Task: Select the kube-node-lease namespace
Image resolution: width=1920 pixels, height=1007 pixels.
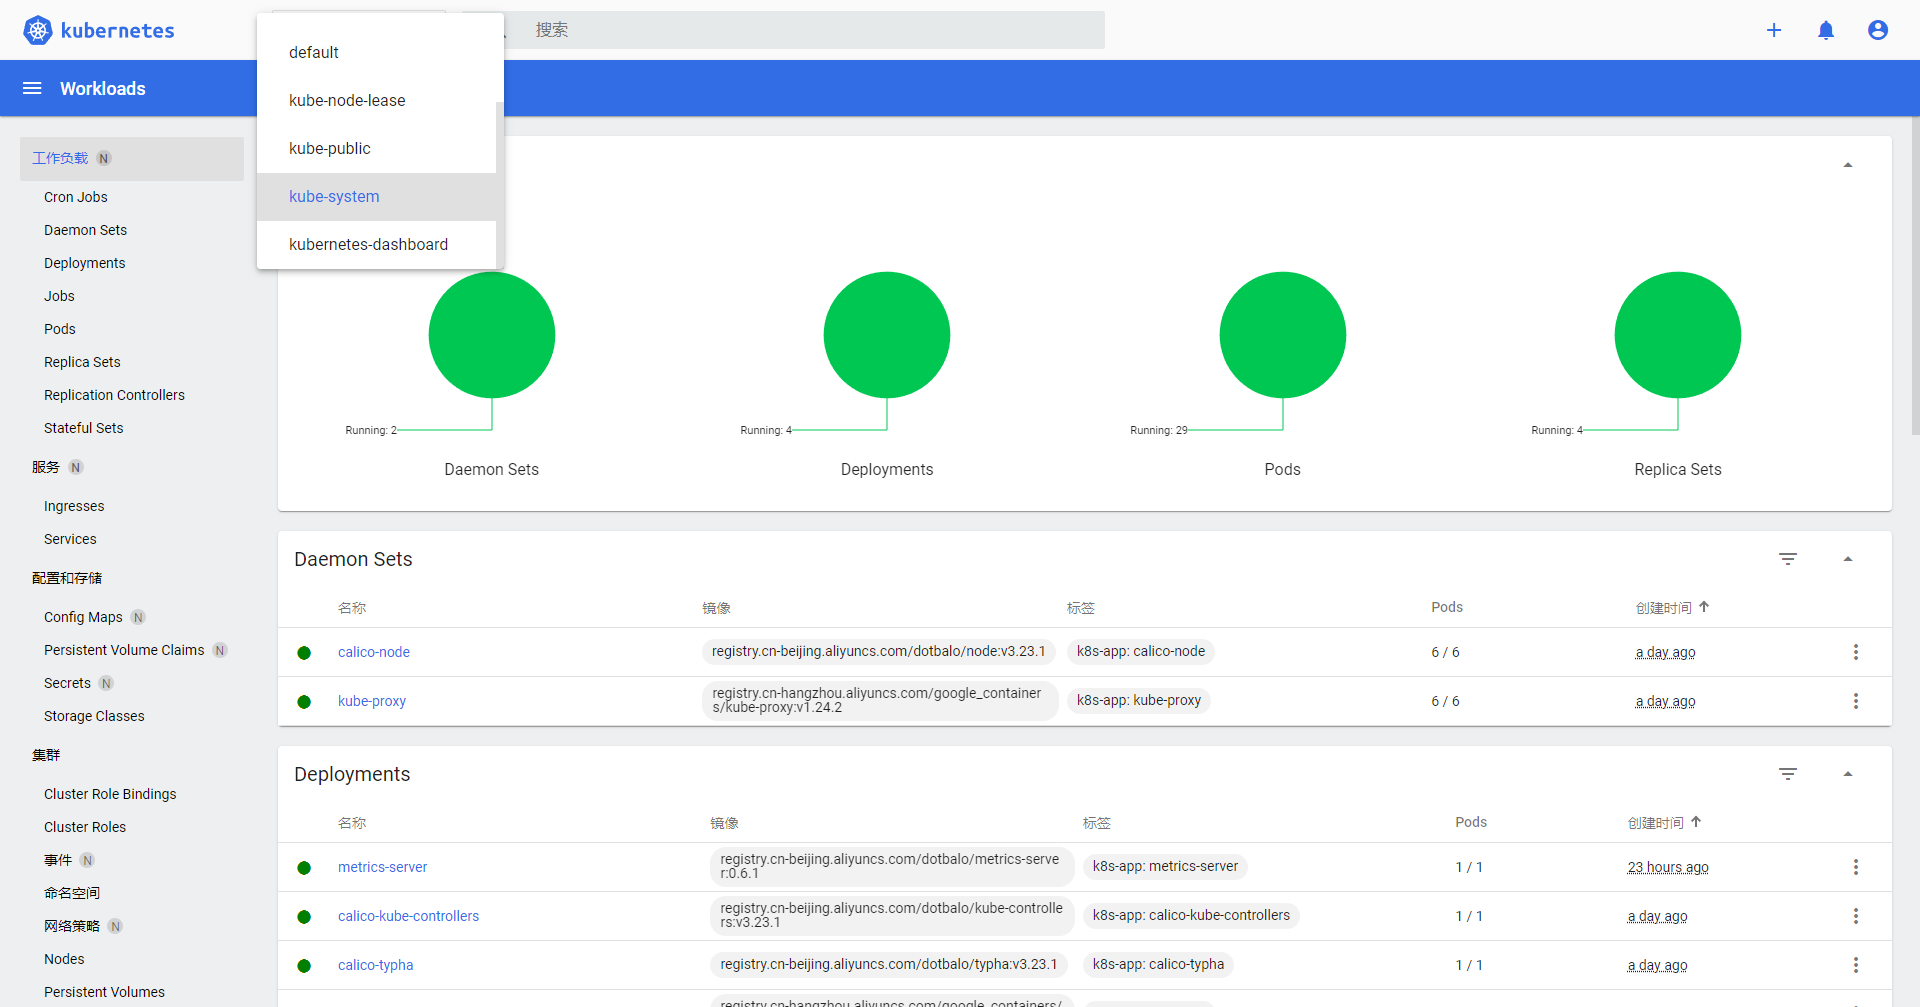Action: click(376, 101)
